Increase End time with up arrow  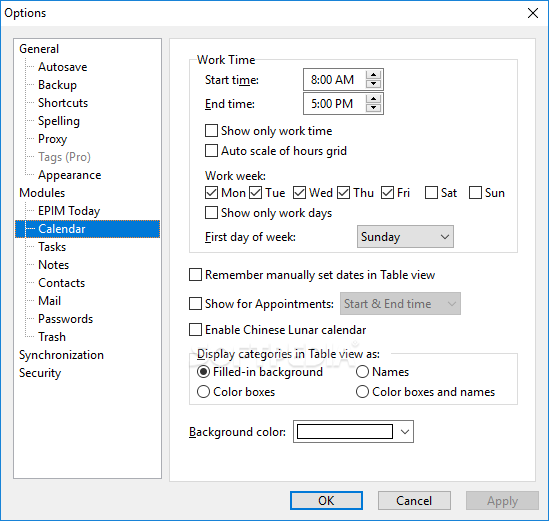point(374,99)
